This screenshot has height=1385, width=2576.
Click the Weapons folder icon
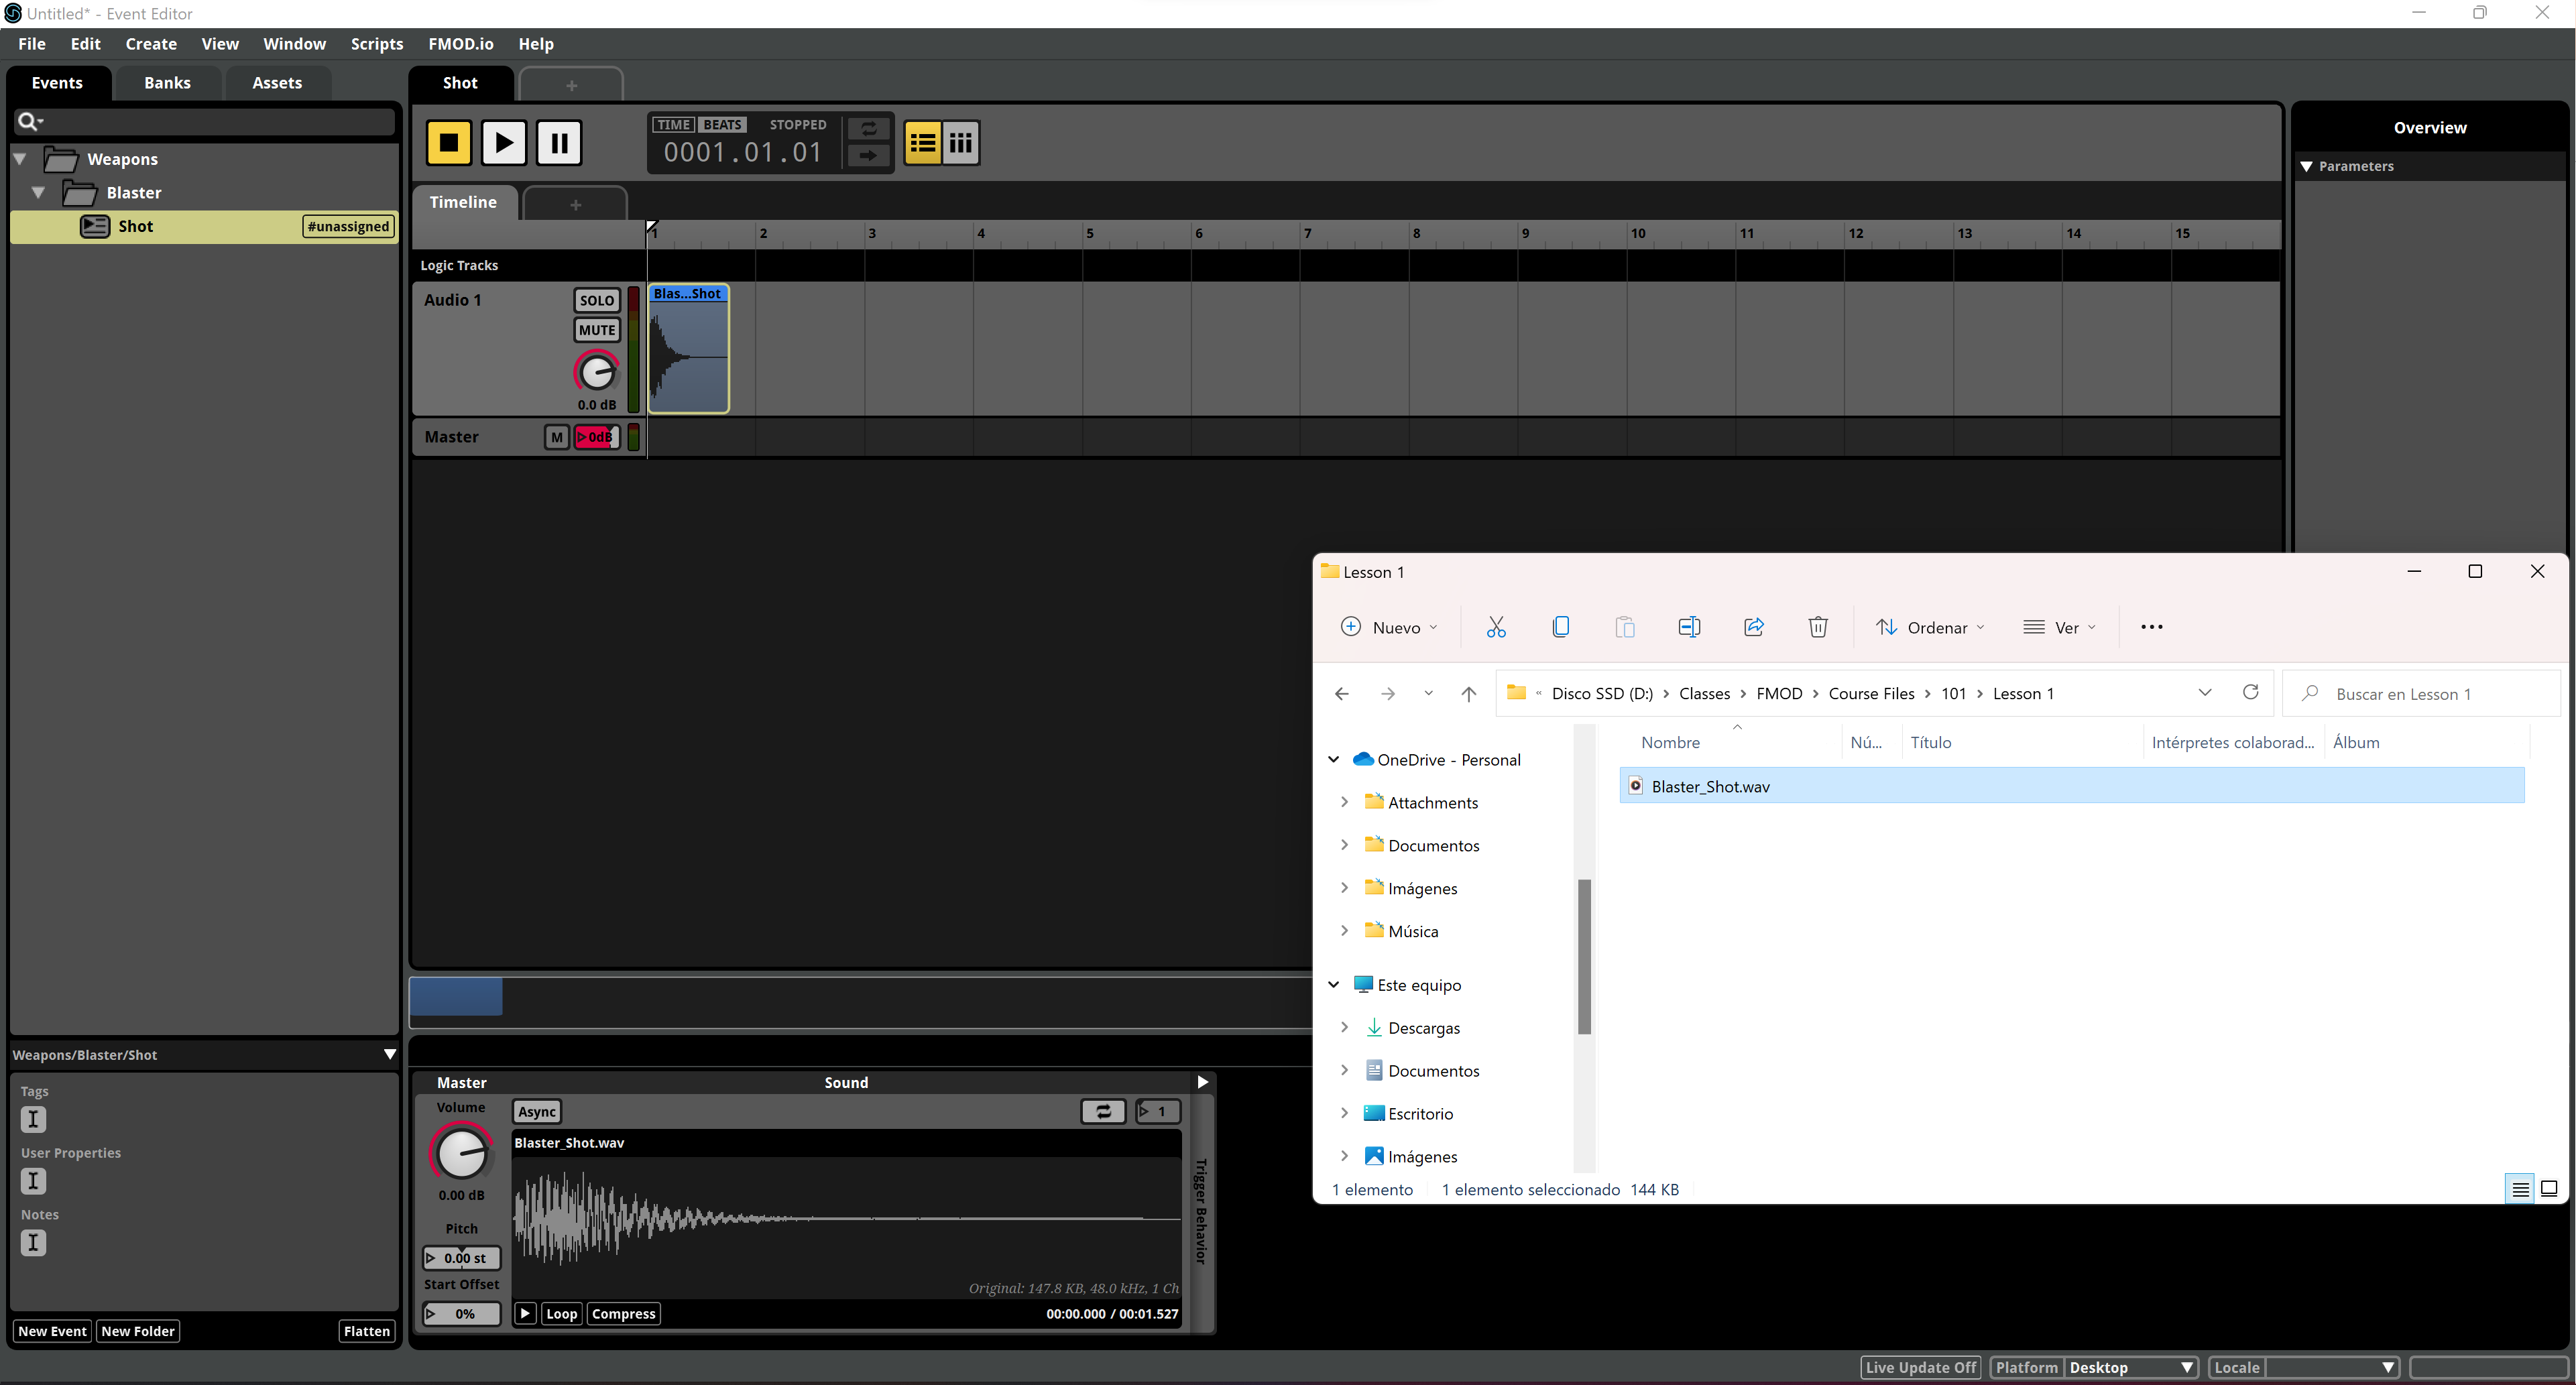pos(61,159)
